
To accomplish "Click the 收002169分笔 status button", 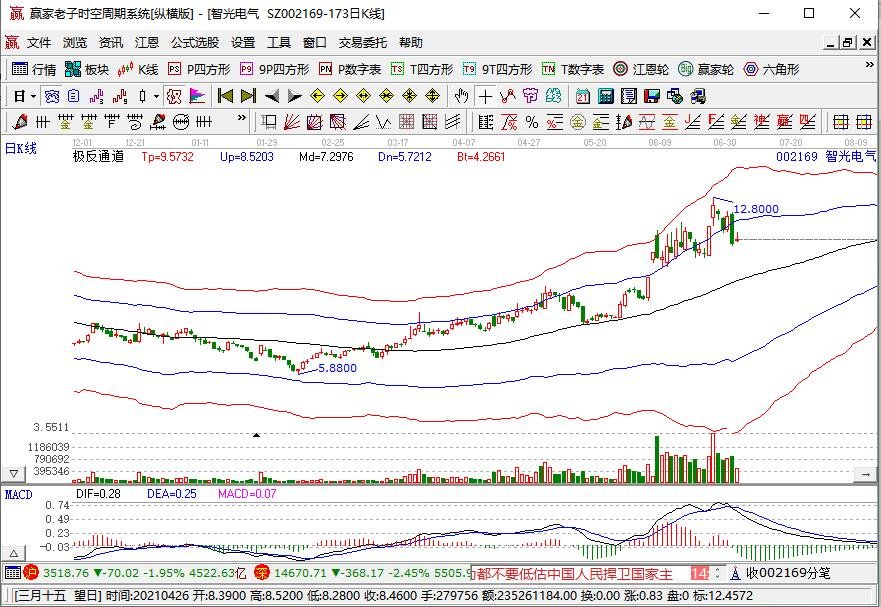I will 781,574.
